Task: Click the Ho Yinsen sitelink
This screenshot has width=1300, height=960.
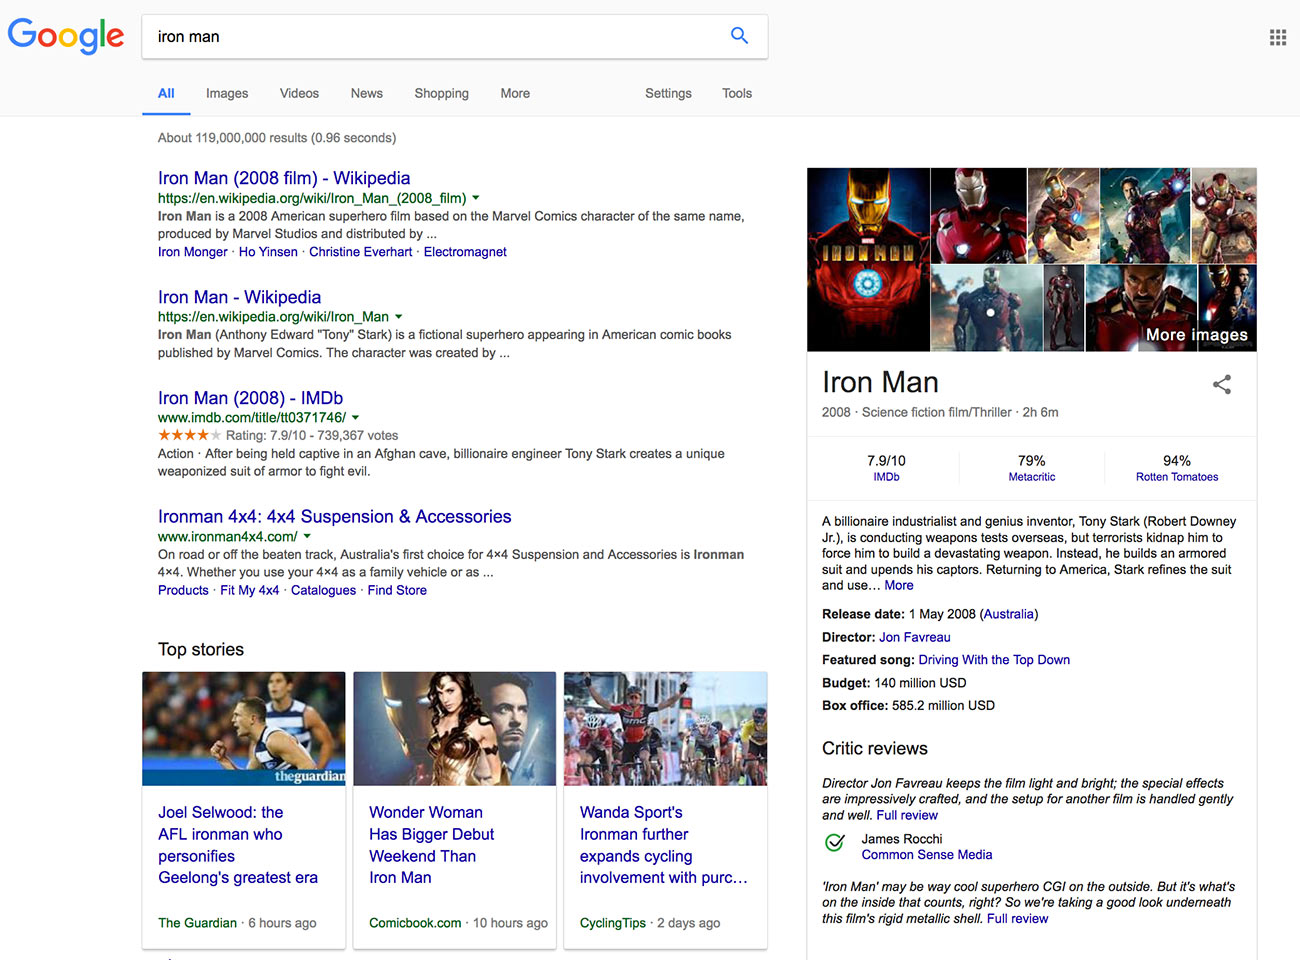Action: click(x=268, y=252)
